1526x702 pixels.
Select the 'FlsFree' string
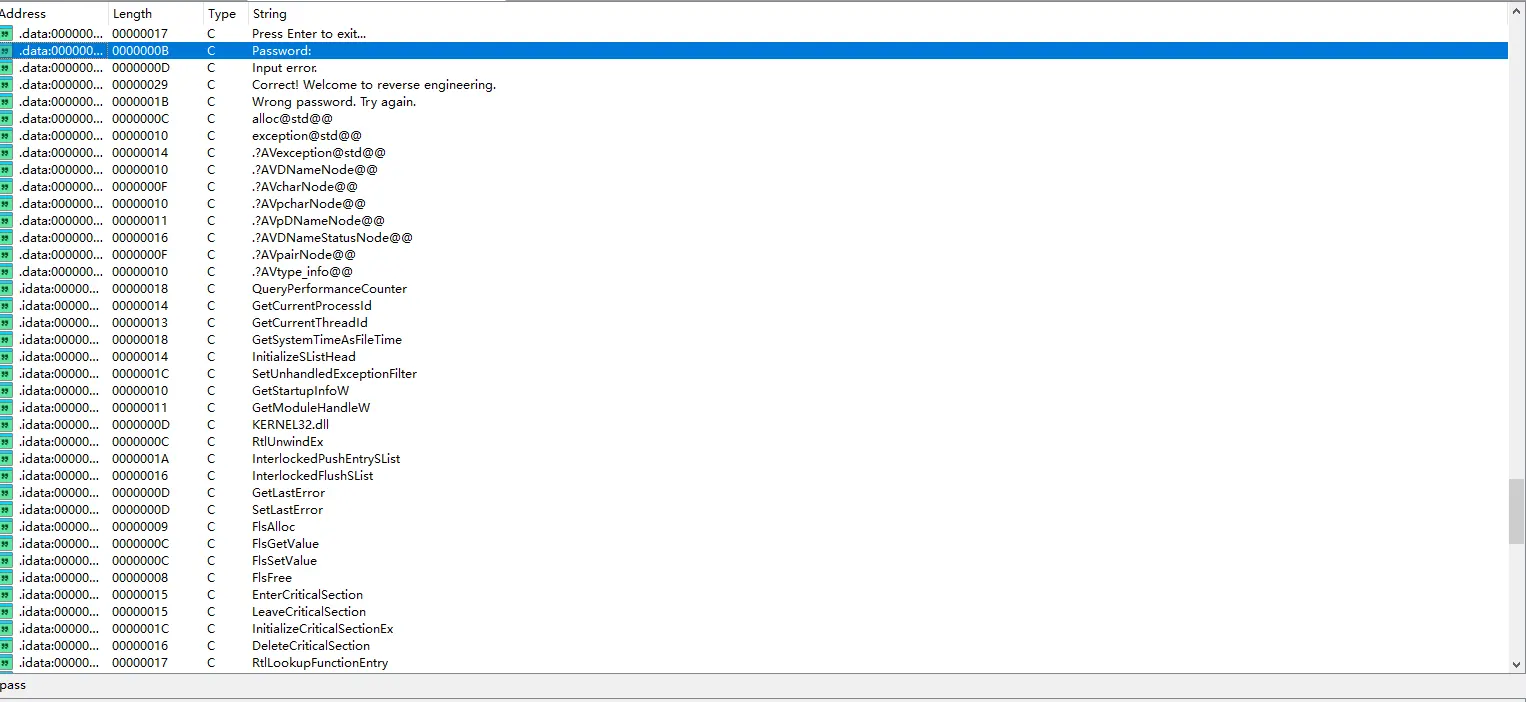272,578
